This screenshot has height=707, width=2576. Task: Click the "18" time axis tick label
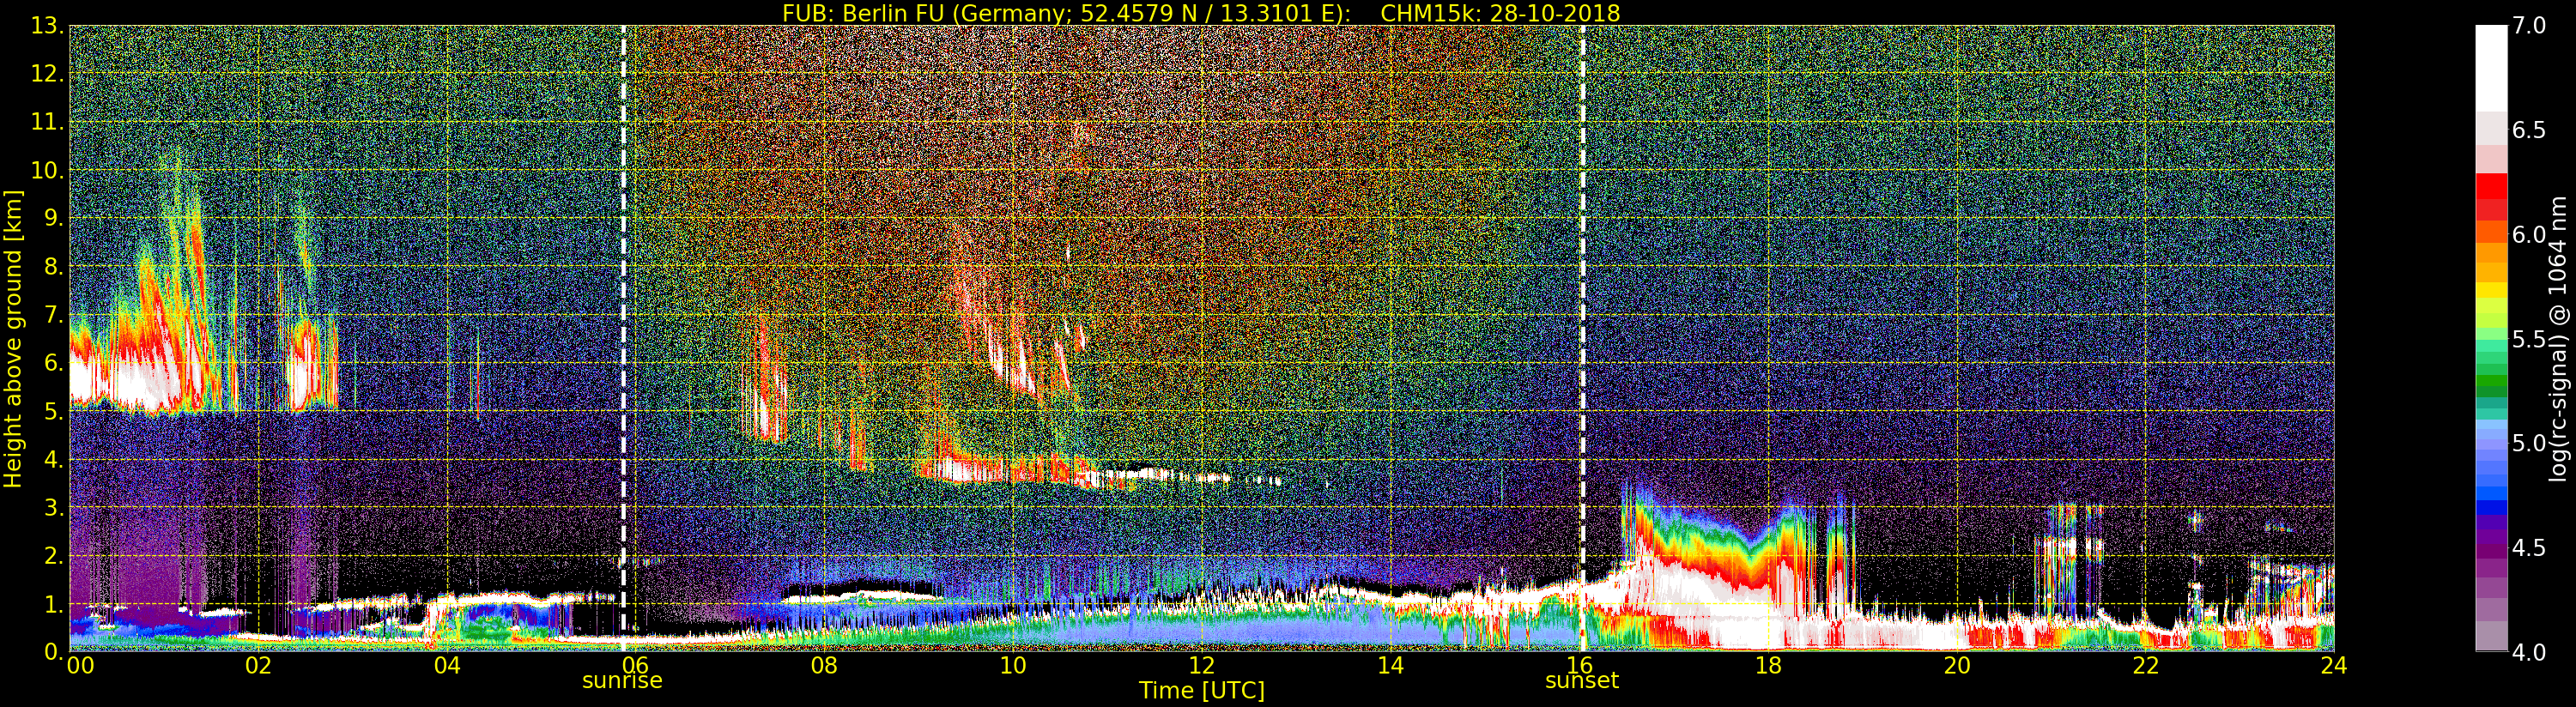click(1768, 665)
